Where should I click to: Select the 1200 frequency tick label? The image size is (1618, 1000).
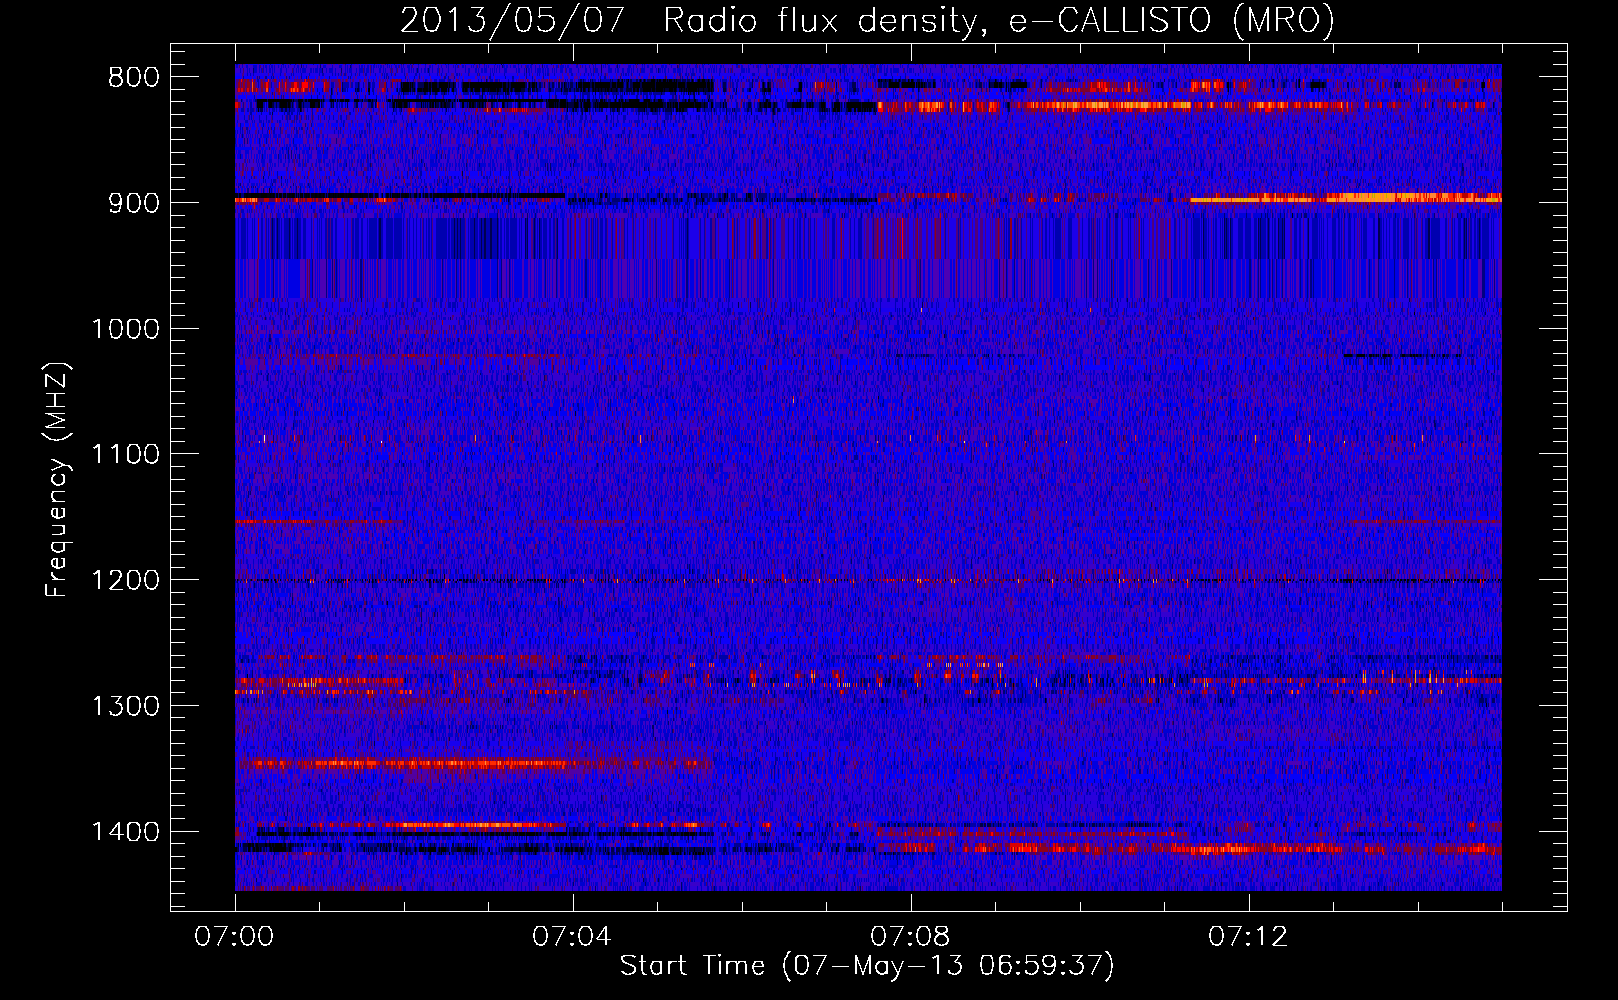pyautogui.click(x=125, y=580)
